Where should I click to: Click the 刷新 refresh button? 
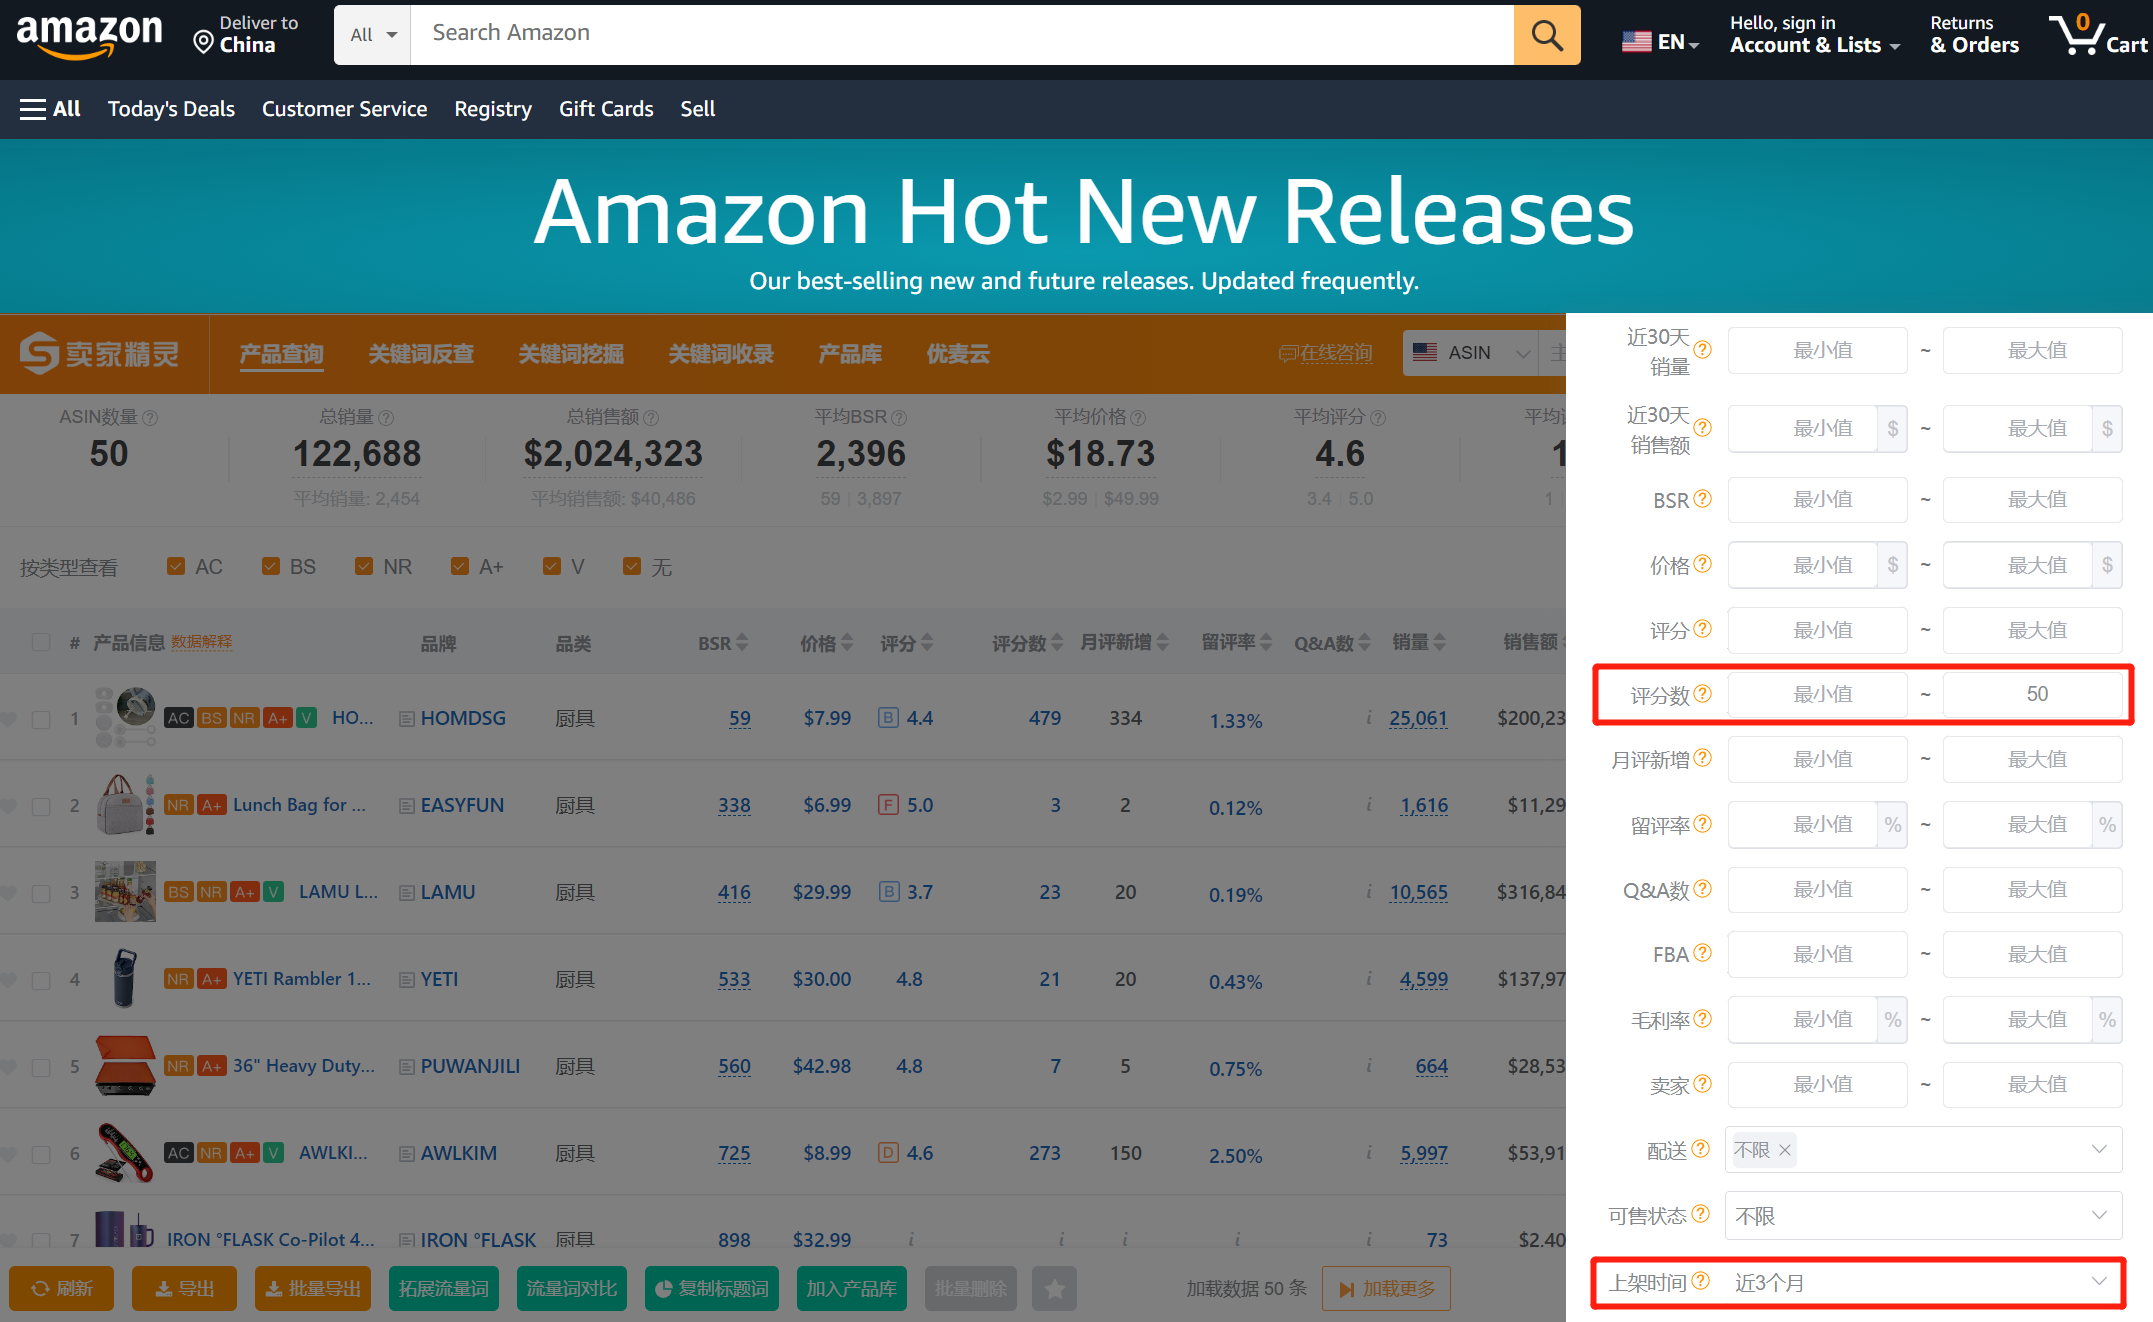[x=61, y=1289]
